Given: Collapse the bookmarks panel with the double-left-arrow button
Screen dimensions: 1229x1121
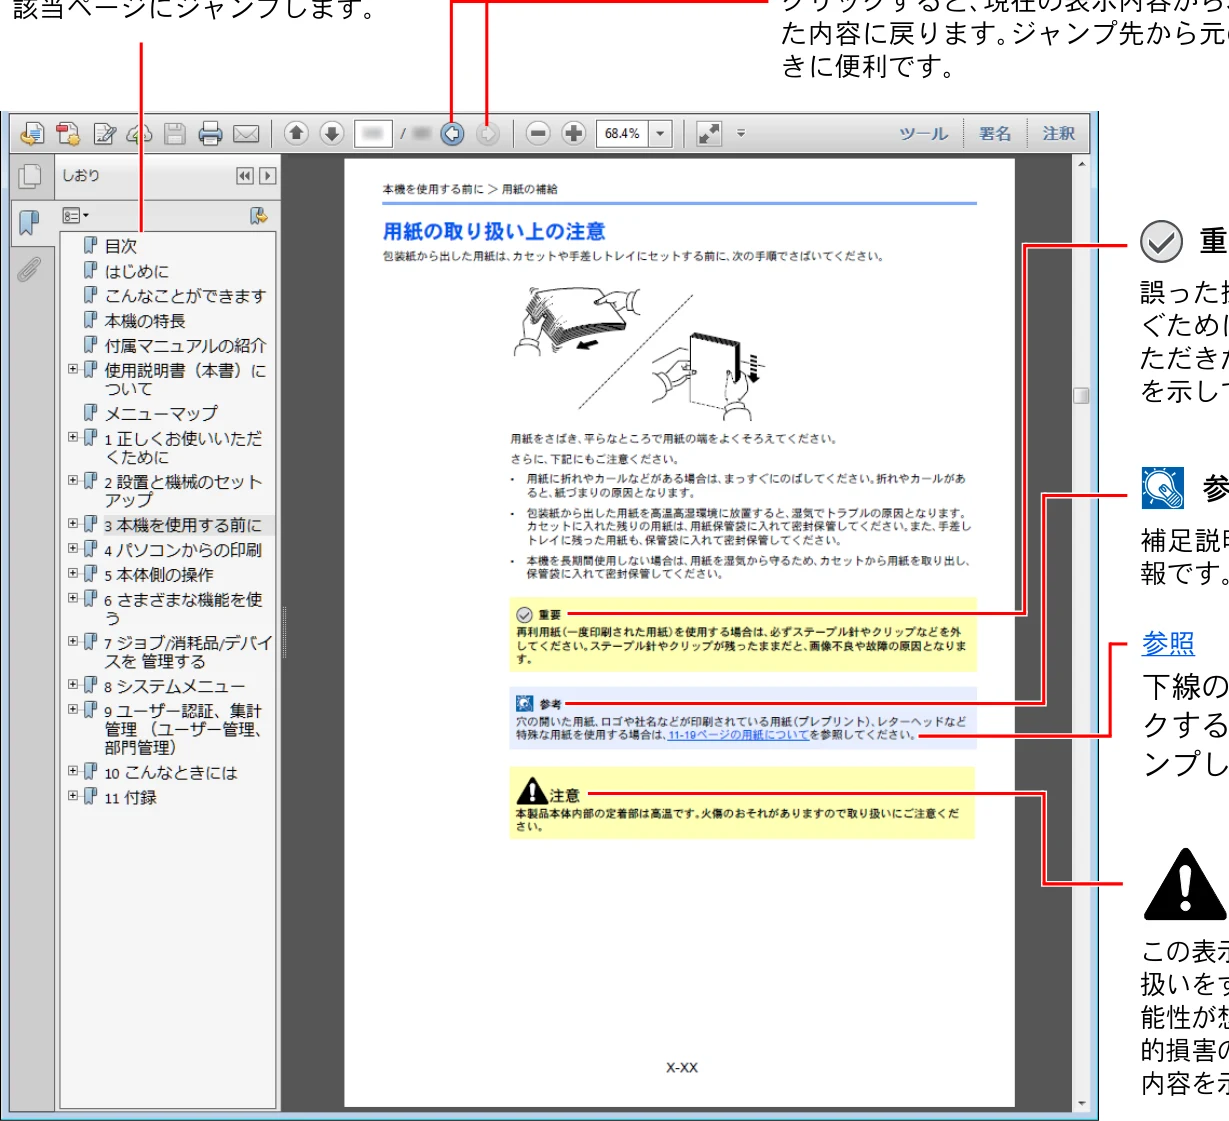Looking at the screenshot, I should [245, 176].
